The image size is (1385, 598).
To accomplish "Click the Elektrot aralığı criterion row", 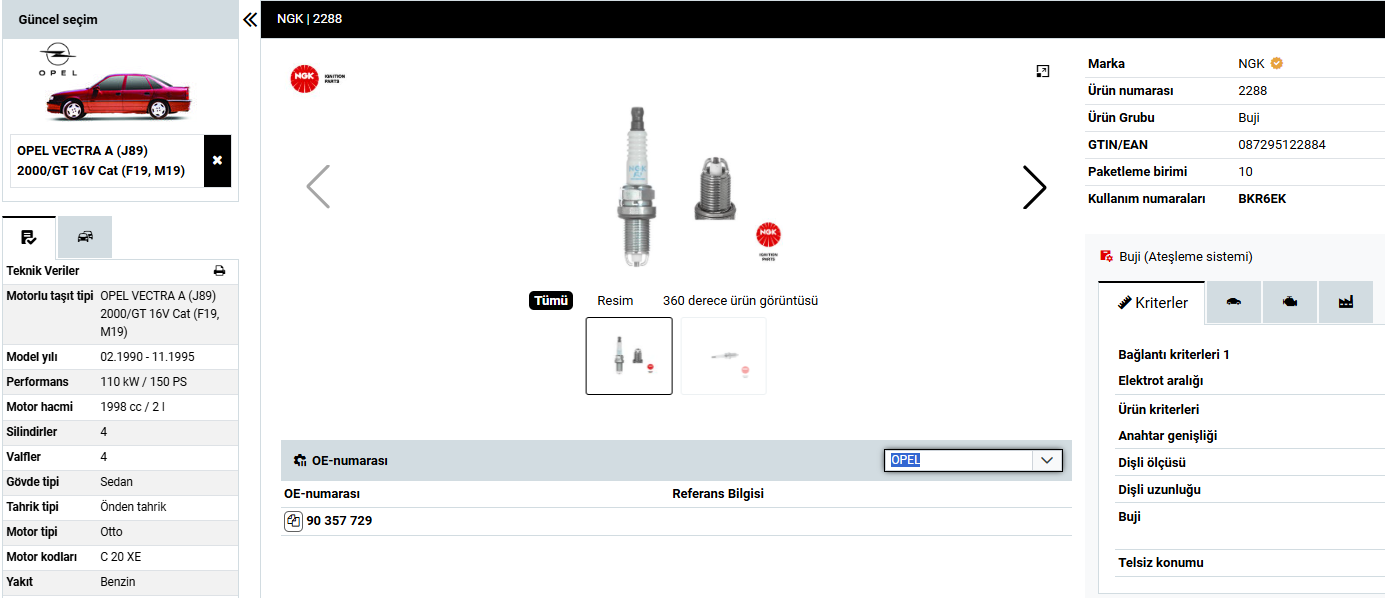I will [1251, 381].
